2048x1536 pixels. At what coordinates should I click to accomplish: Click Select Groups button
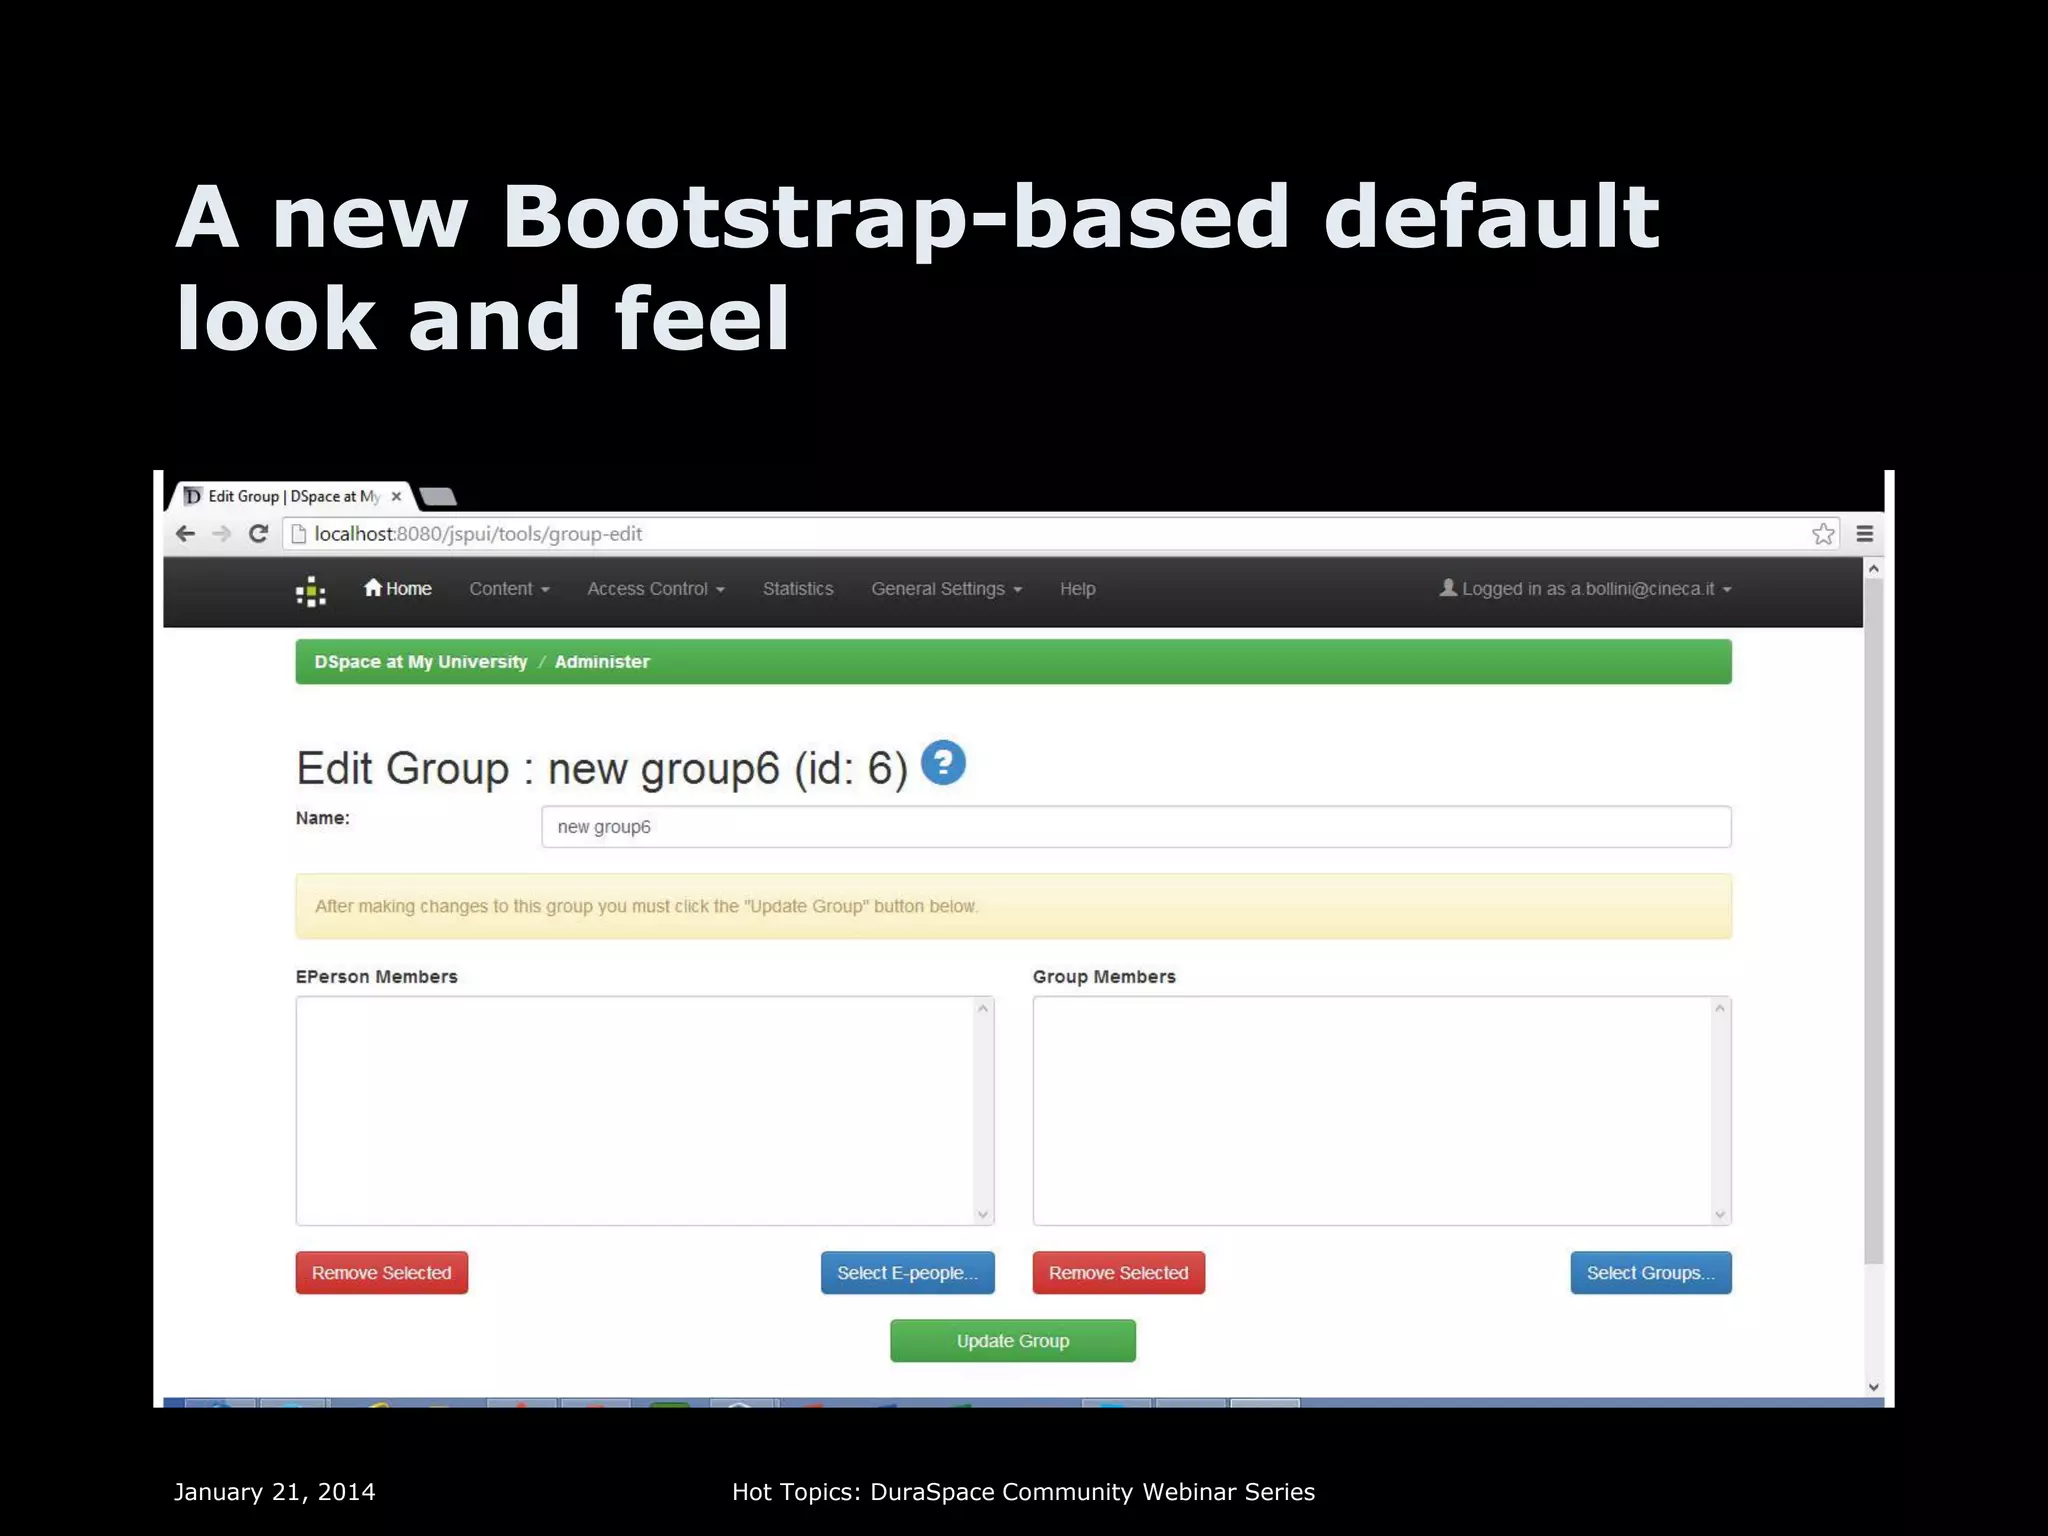tap(1651, 1273)
